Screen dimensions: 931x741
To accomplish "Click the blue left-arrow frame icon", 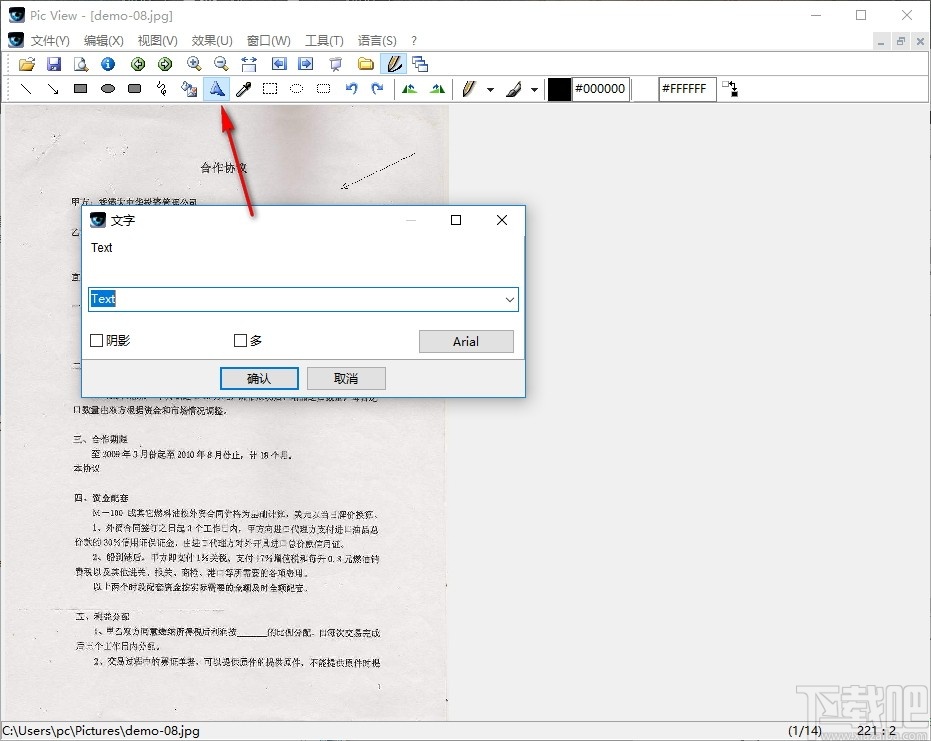I will (x=278, y=64).
